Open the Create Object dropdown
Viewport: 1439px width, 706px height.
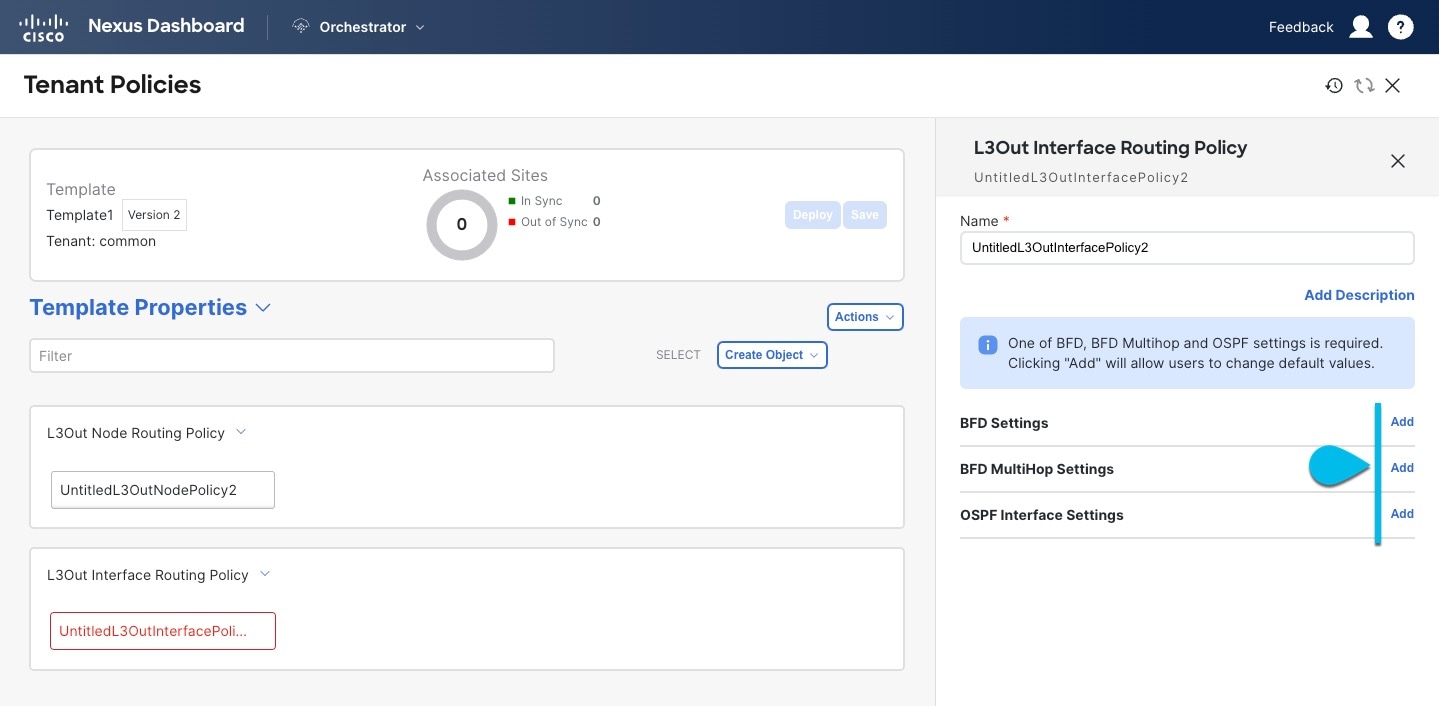pos(772,355)
